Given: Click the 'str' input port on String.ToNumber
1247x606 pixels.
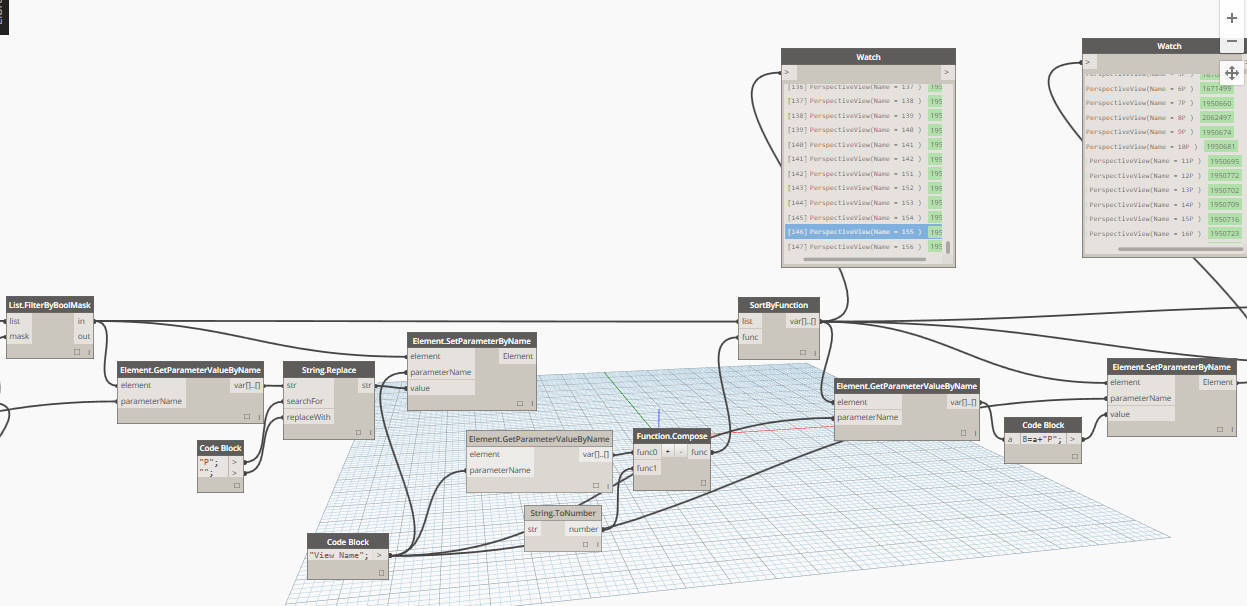Looking at the screenshot, I should (x=534, y=529).
